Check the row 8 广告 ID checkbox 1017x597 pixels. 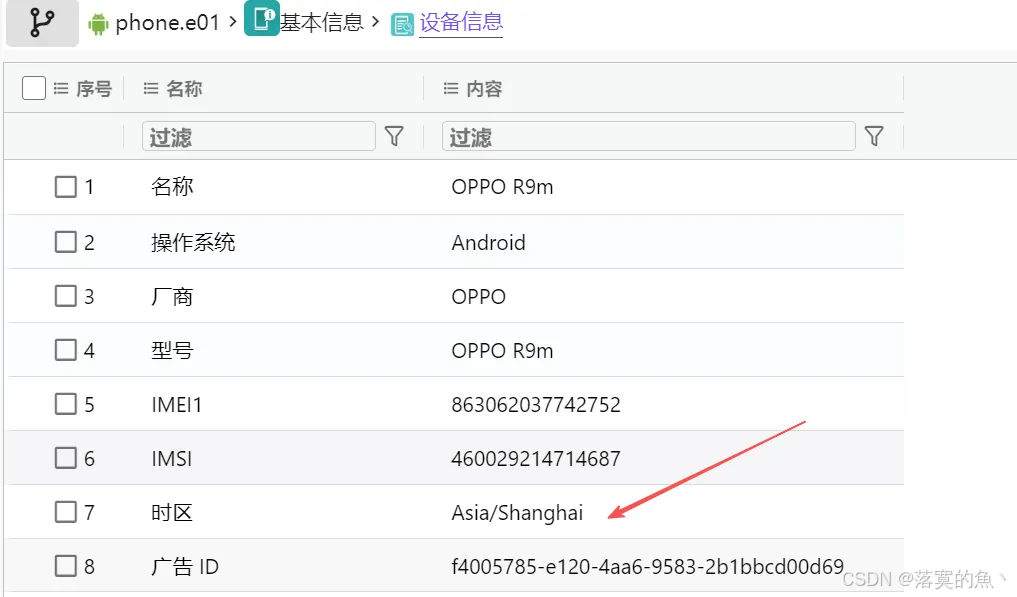pyautogui.click(x=66, y=565)
